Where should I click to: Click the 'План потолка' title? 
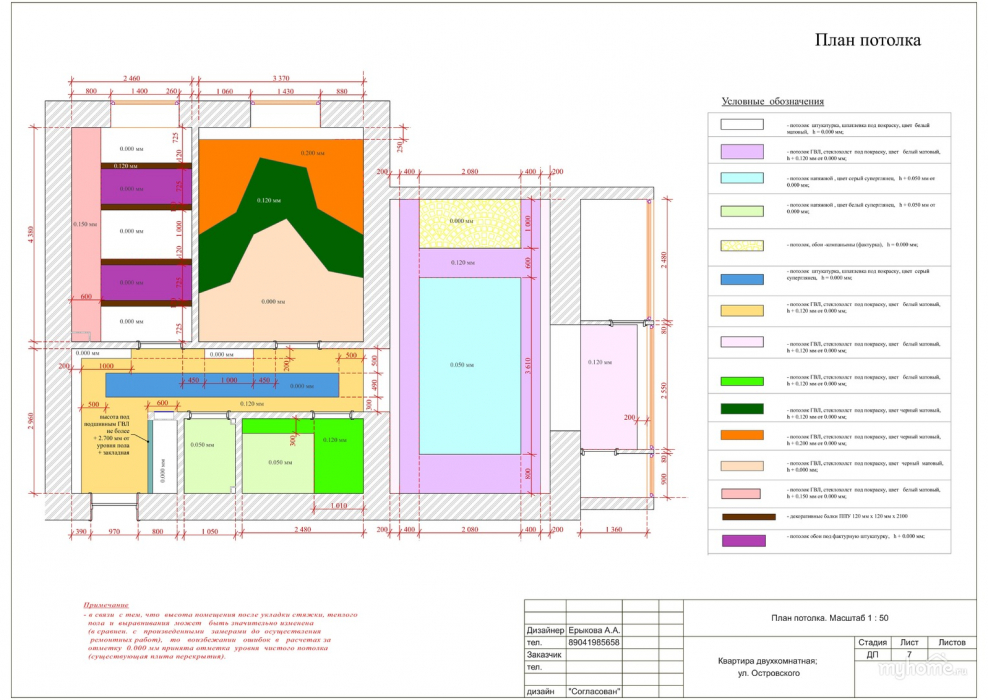click(x=867, y=41)
